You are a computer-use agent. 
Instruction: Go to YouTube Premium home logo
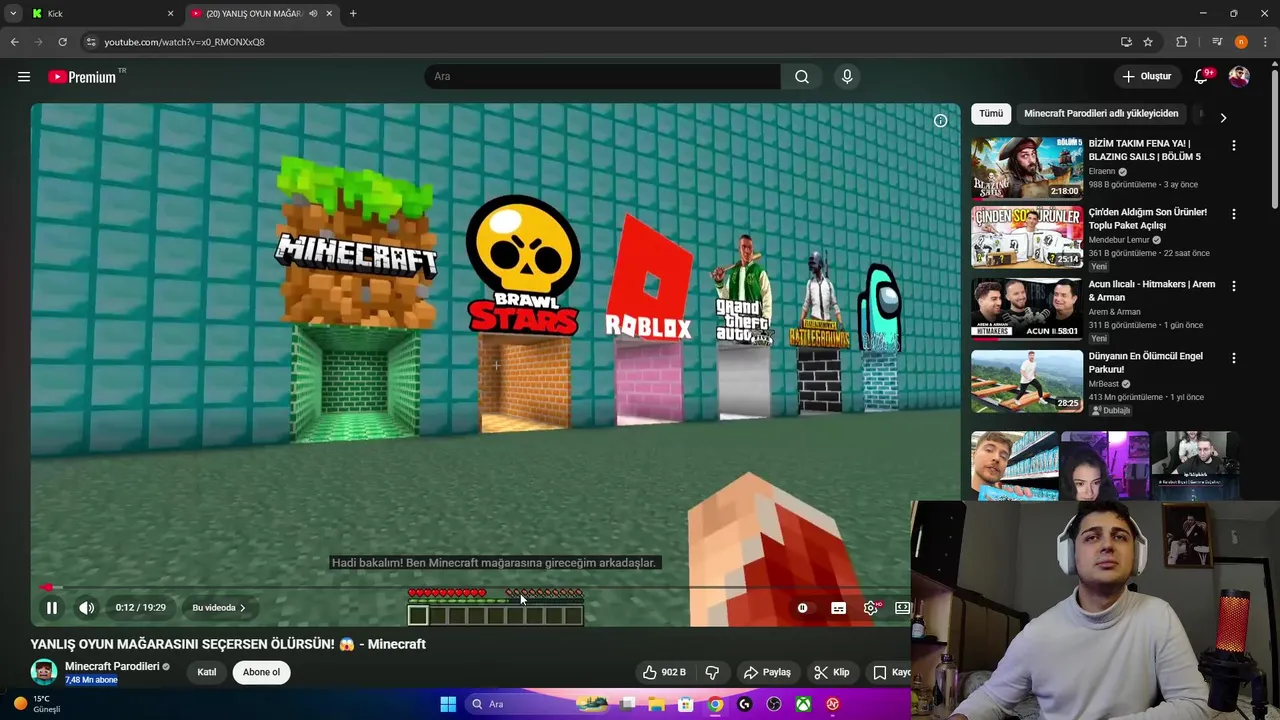[82, 77]
